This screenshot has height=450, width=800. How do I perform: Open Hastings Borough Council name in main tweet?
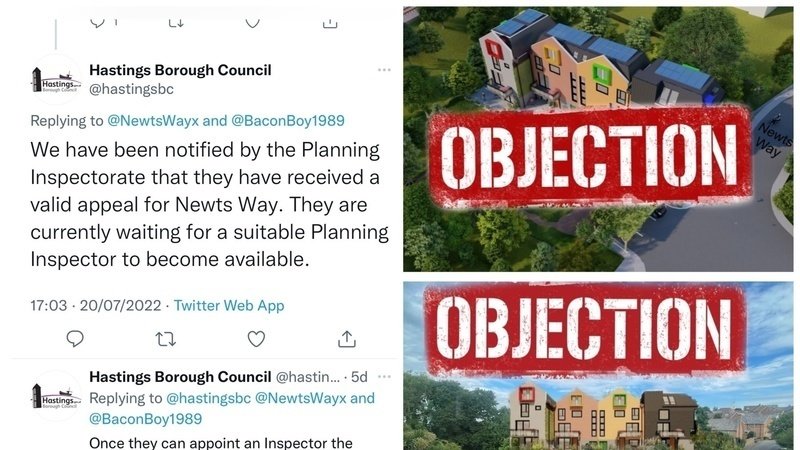180,70
